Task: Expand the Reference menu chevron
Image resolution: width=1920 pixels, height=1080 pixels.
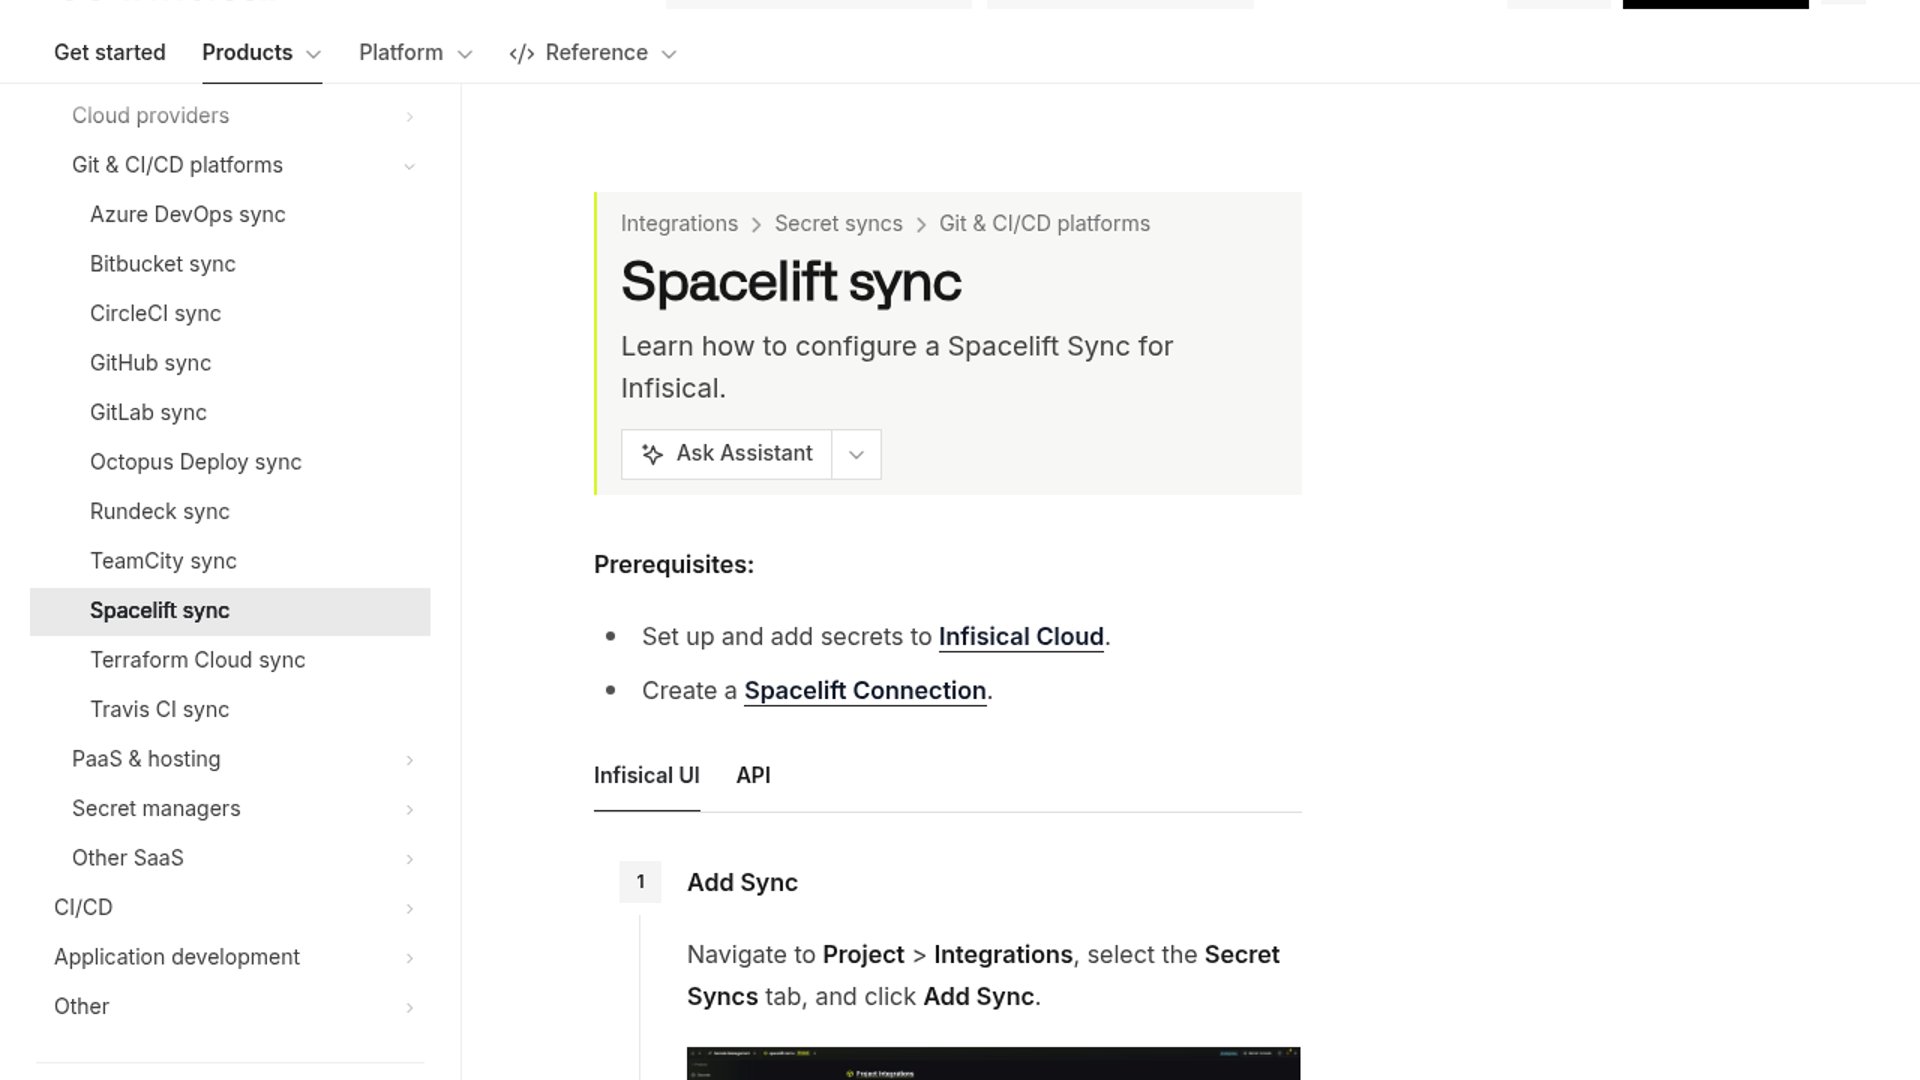Action: tap(669, 54)
